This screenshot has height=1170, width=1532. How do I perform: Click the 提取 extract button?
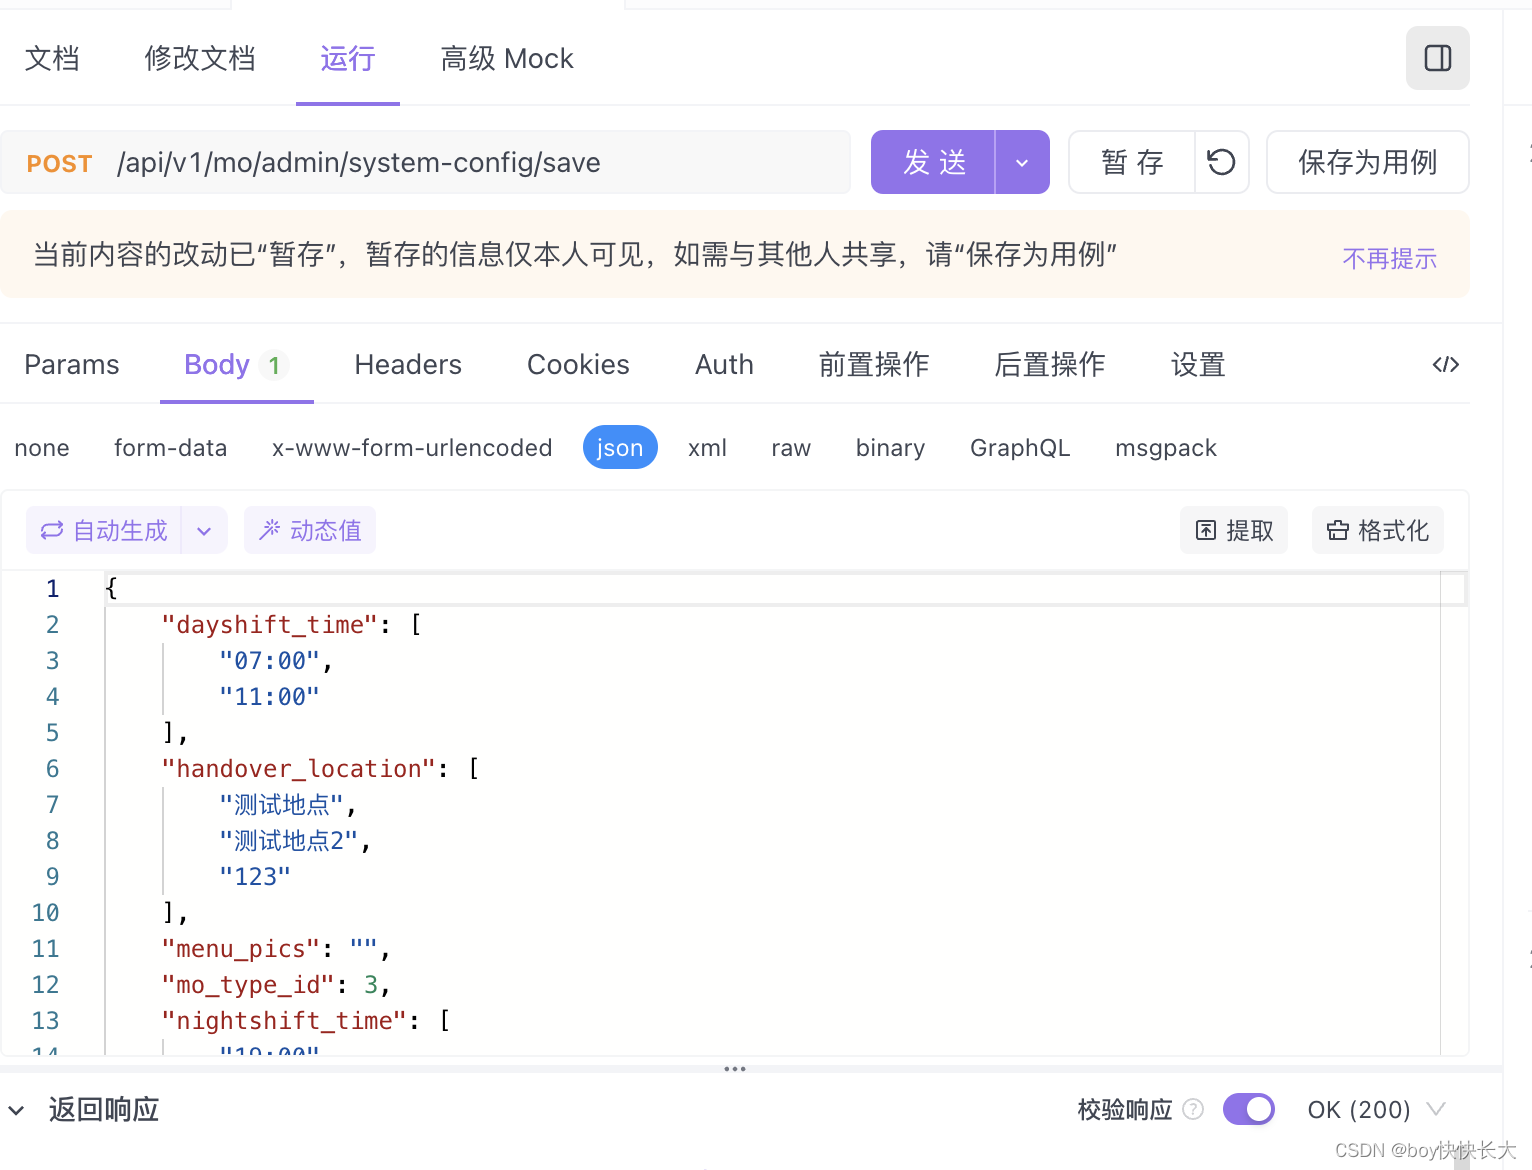point(1234,530)
